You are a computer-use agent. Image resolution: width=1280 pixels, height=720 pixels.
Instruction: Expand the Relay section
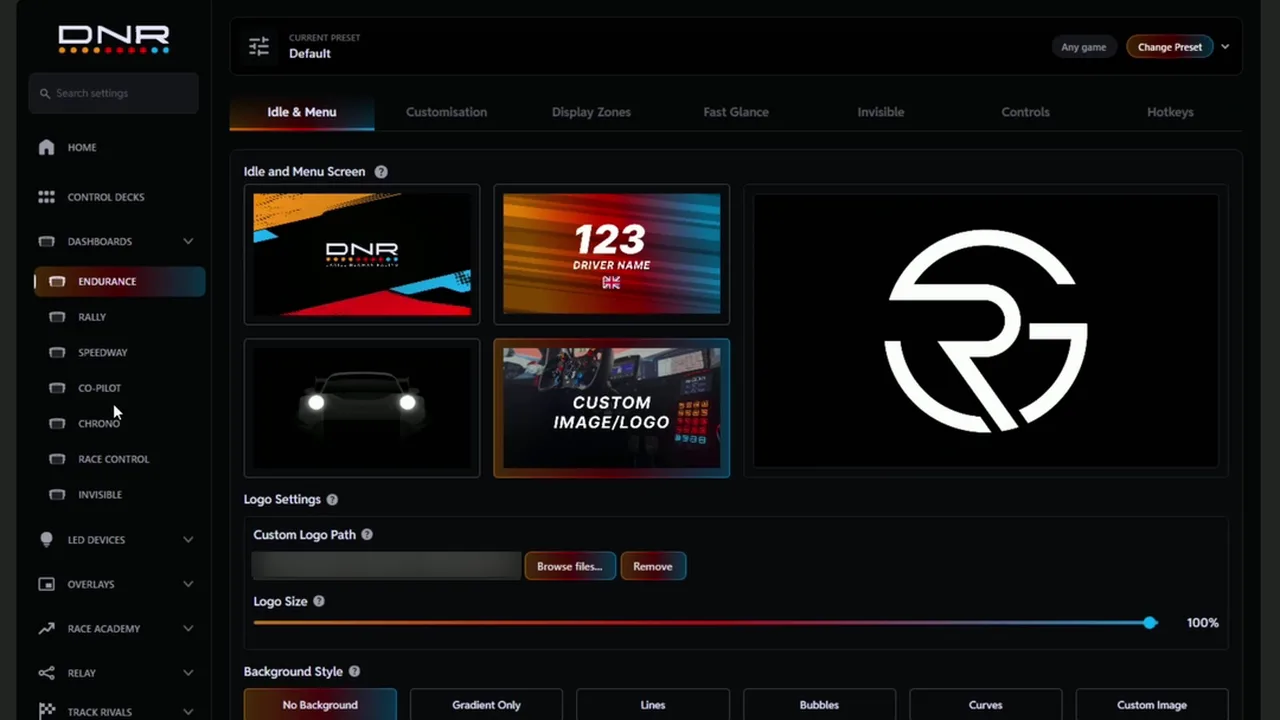(188, 673)
